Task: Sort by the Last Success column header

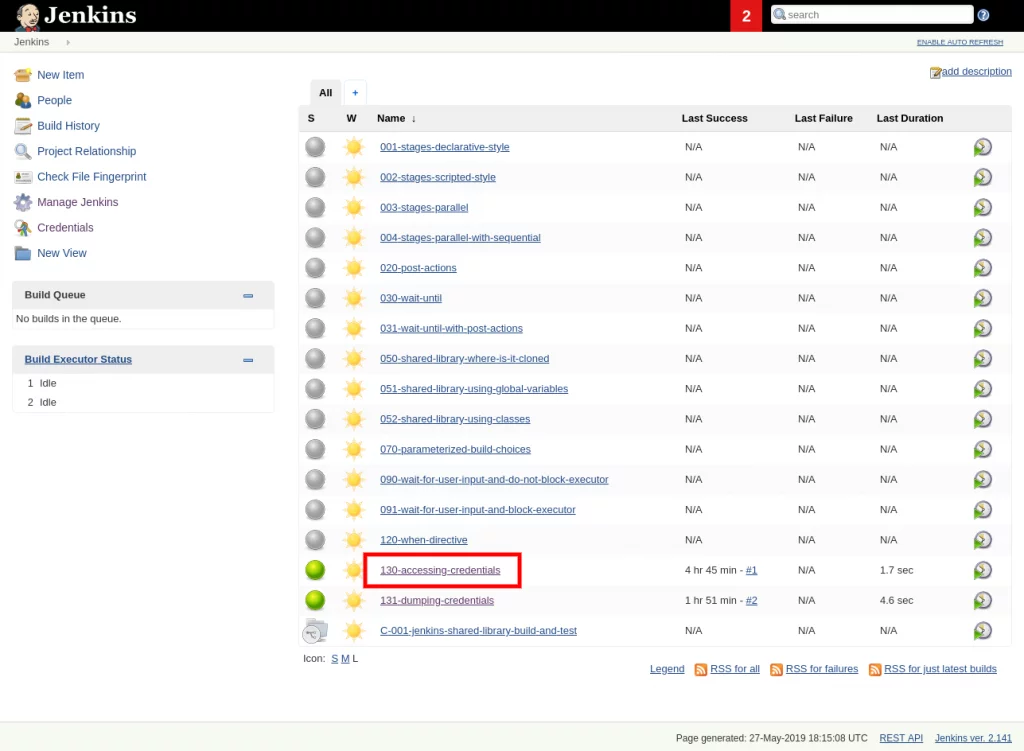Action: coord(714,118)
